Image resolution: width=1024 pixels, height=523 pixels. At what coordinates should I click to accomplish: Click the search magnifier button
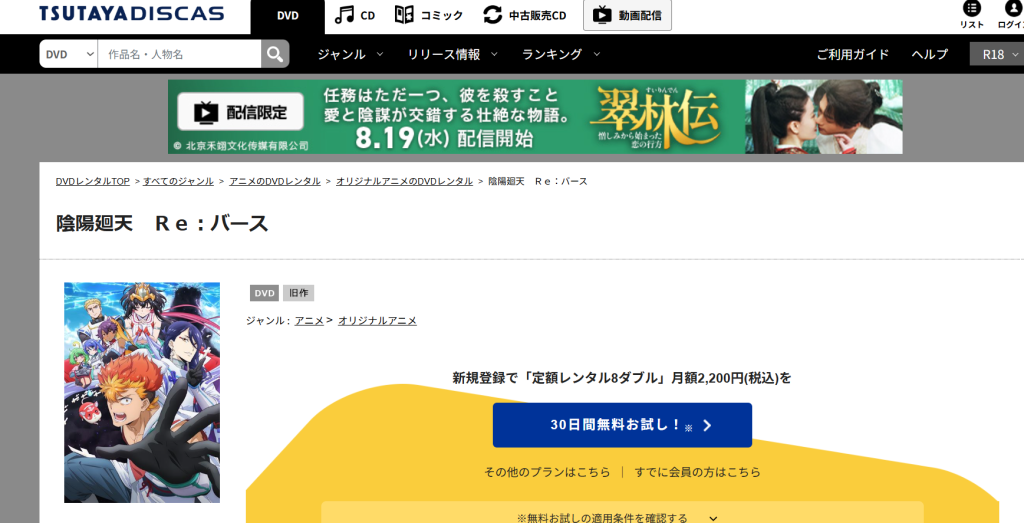(275, 54)
